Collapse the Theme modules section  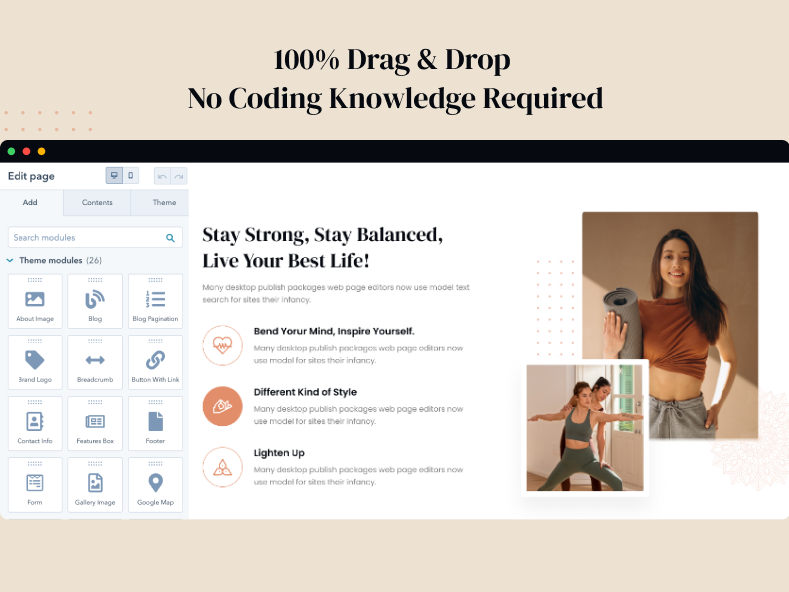click(10, 260)
